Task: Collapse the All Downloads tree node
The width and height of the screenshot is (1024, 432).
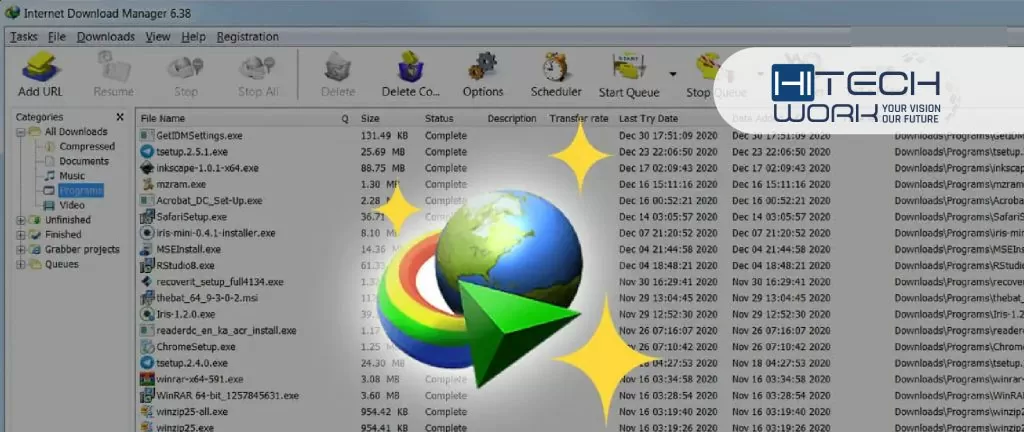Action: pos(21,132)
